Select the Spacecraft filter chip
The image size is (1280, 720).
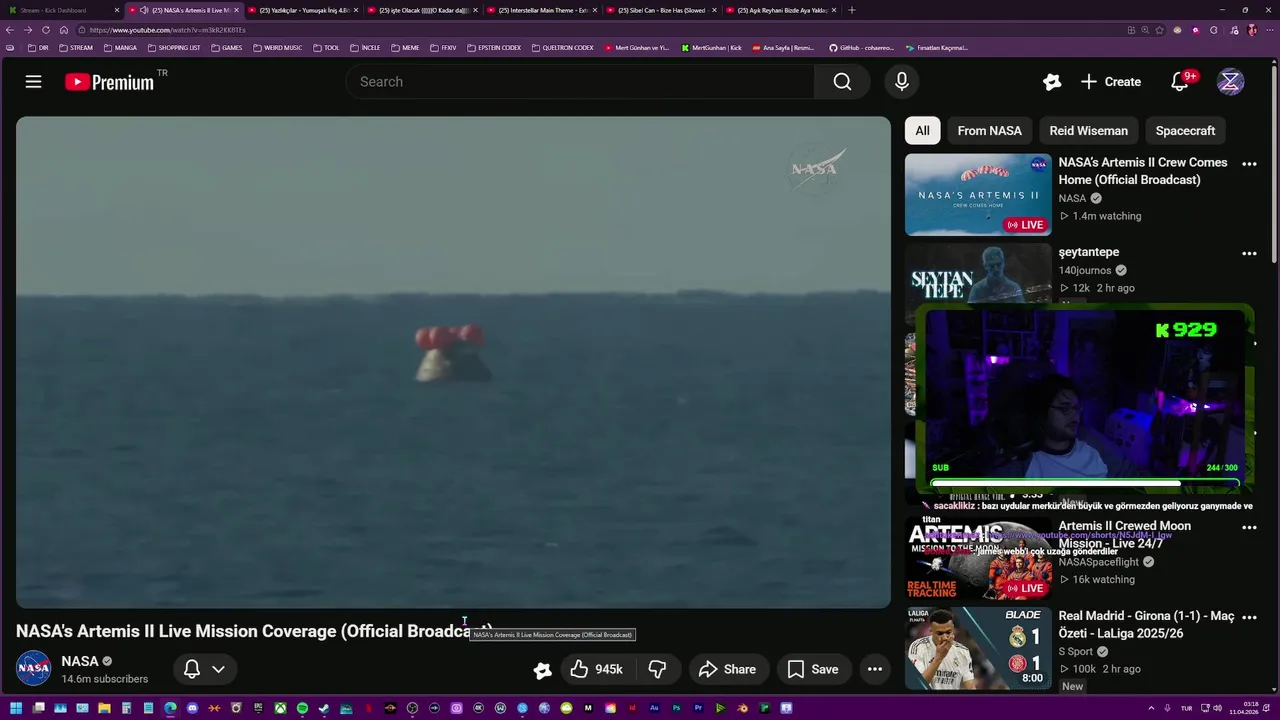click(x=1185, y=131)
